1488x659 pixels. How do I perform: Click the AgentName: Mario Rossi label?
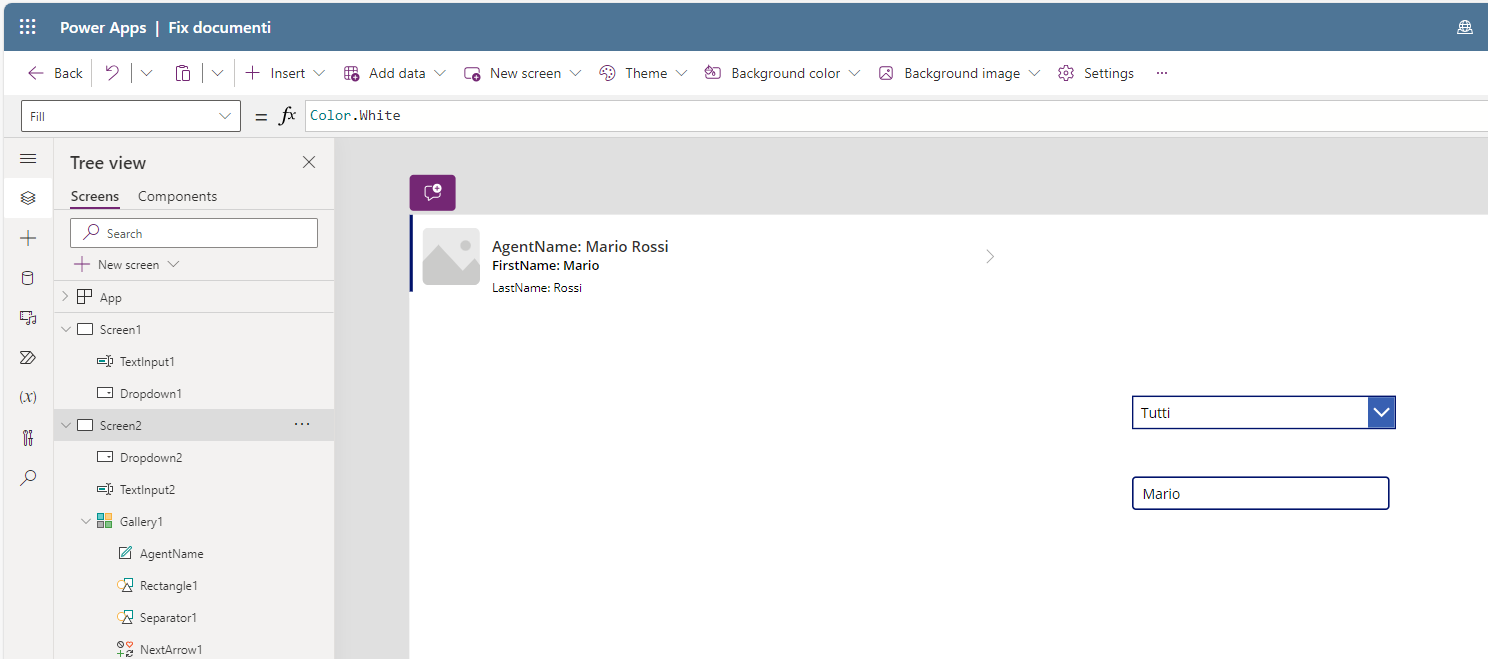coord(580,246)
